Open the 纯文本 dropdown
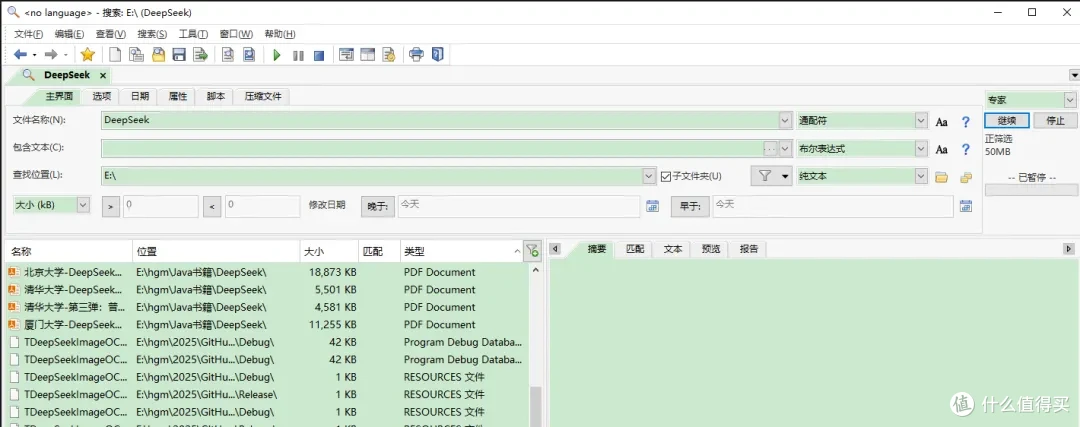This screenshot has height=427, width=1080. [922, 176]
